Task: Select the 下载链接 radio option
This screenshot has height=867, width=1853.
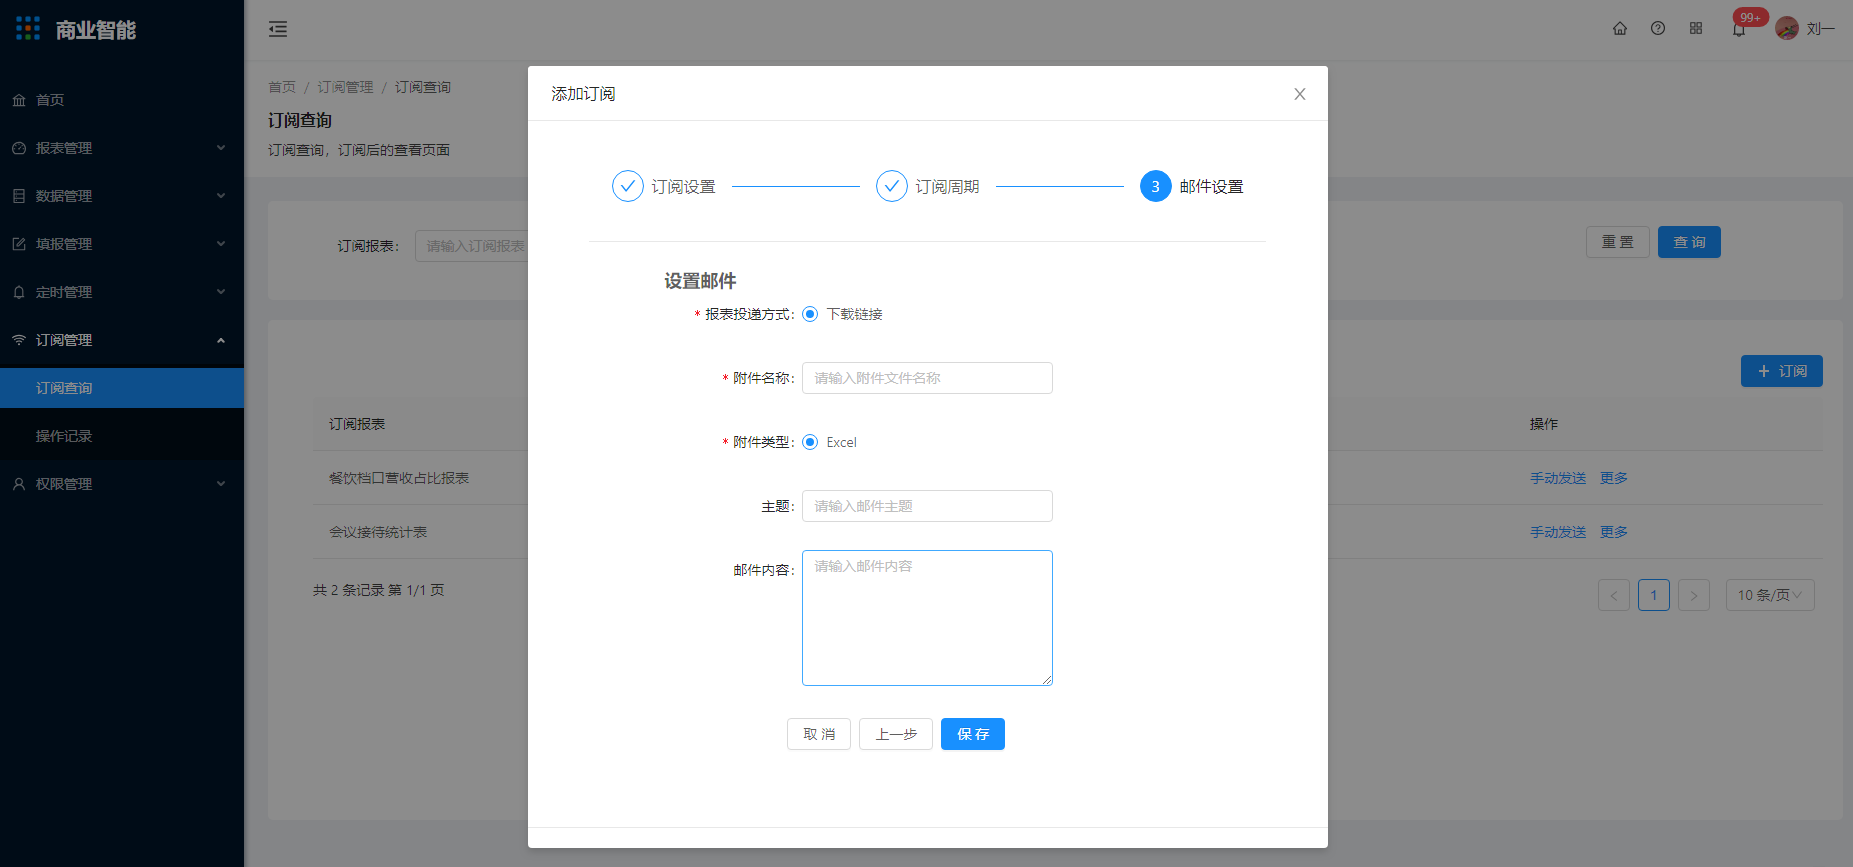Action: (x=810, y=314)
